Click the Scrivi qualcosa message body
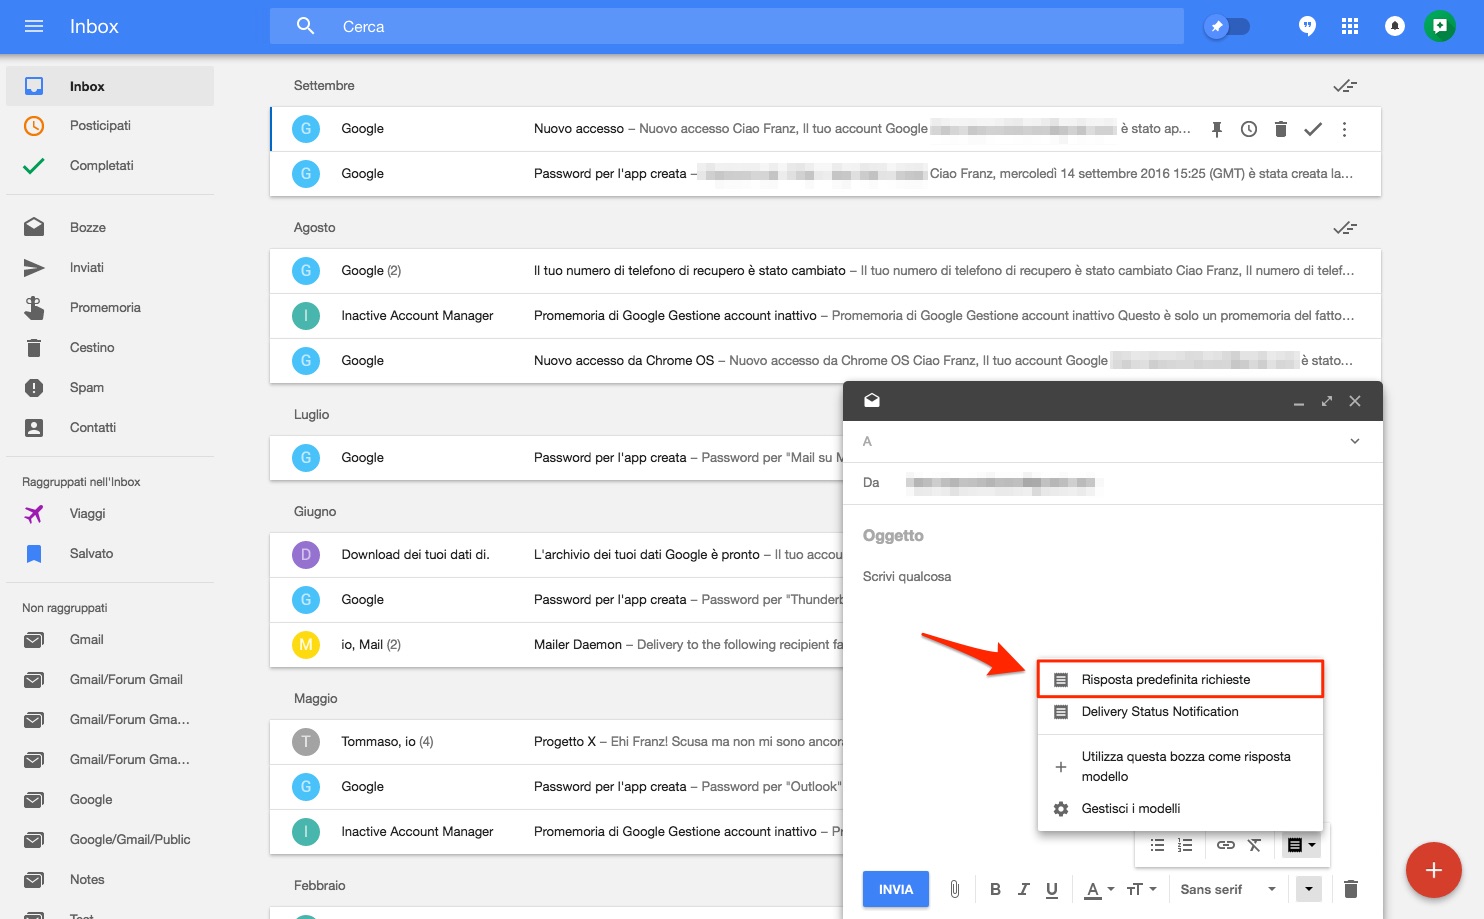Viewport: 1484px width, 919px height. pos(1113,577)
